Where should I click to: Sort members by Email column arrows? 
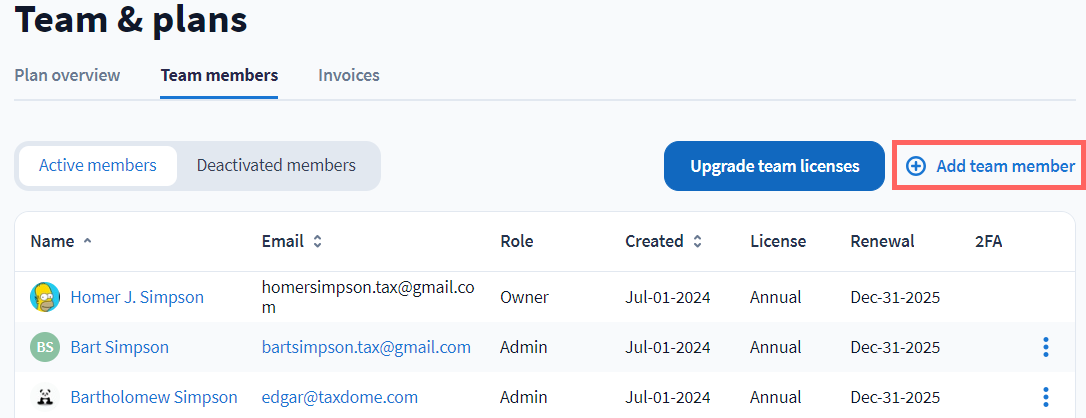tap(317, 241)
